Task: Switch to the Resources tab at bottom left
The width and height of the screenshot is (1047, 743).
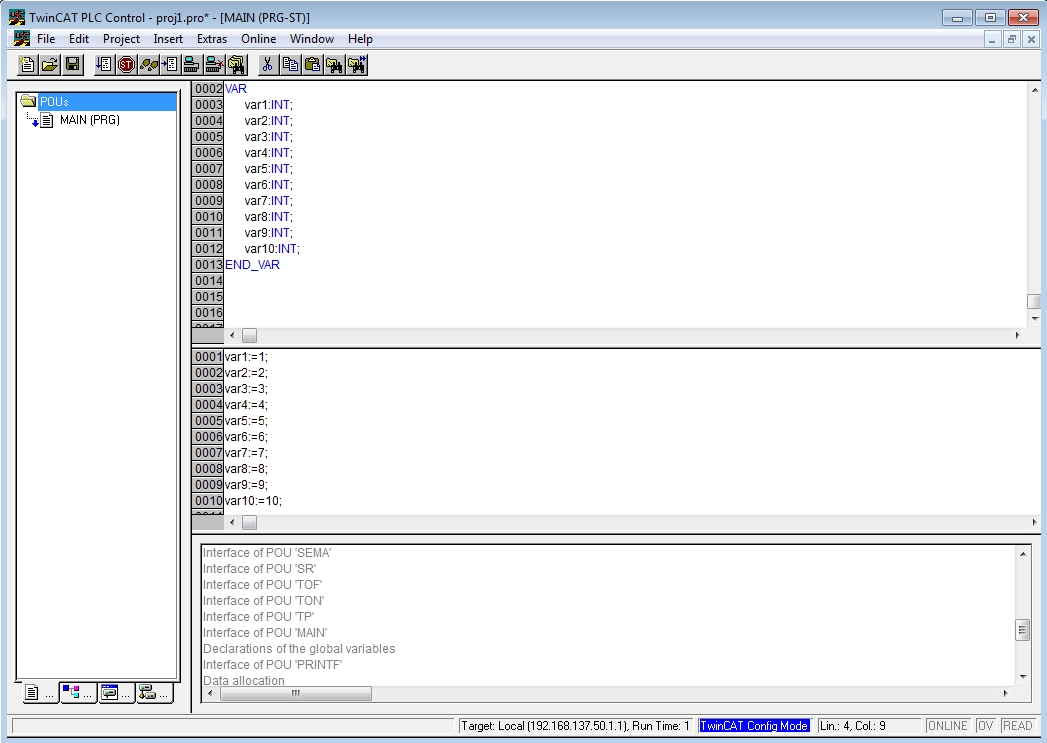Action: (x=148, y=692)
